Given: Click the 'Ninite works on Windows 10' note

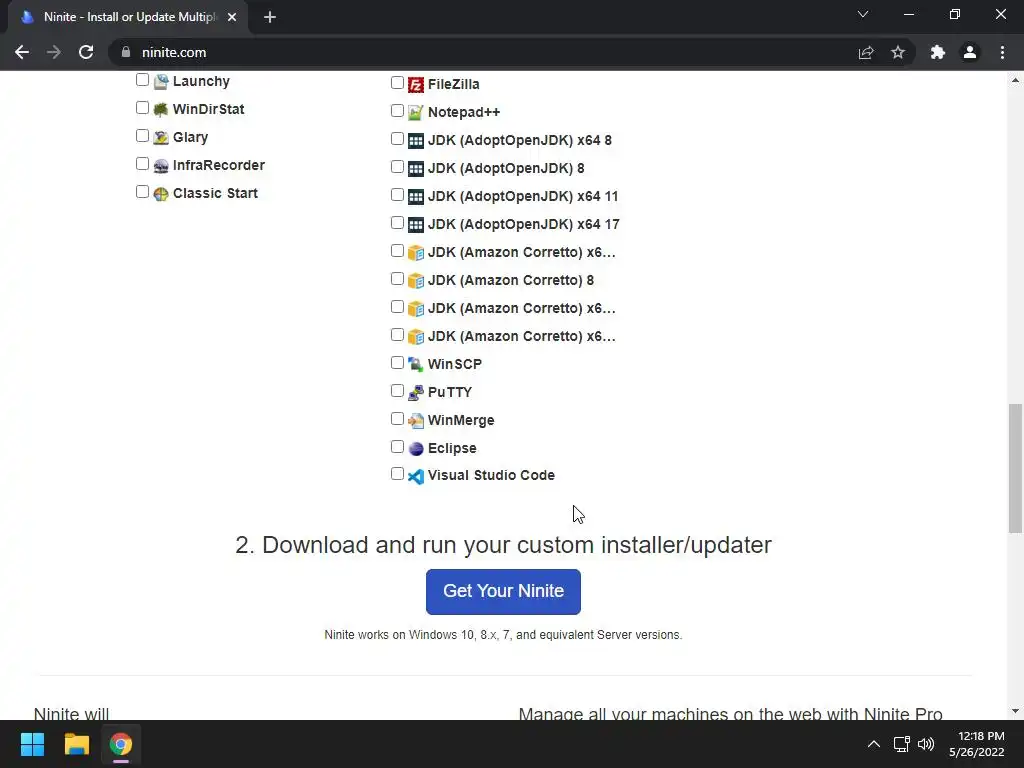Looking at the screenshot, I should 504,635.
